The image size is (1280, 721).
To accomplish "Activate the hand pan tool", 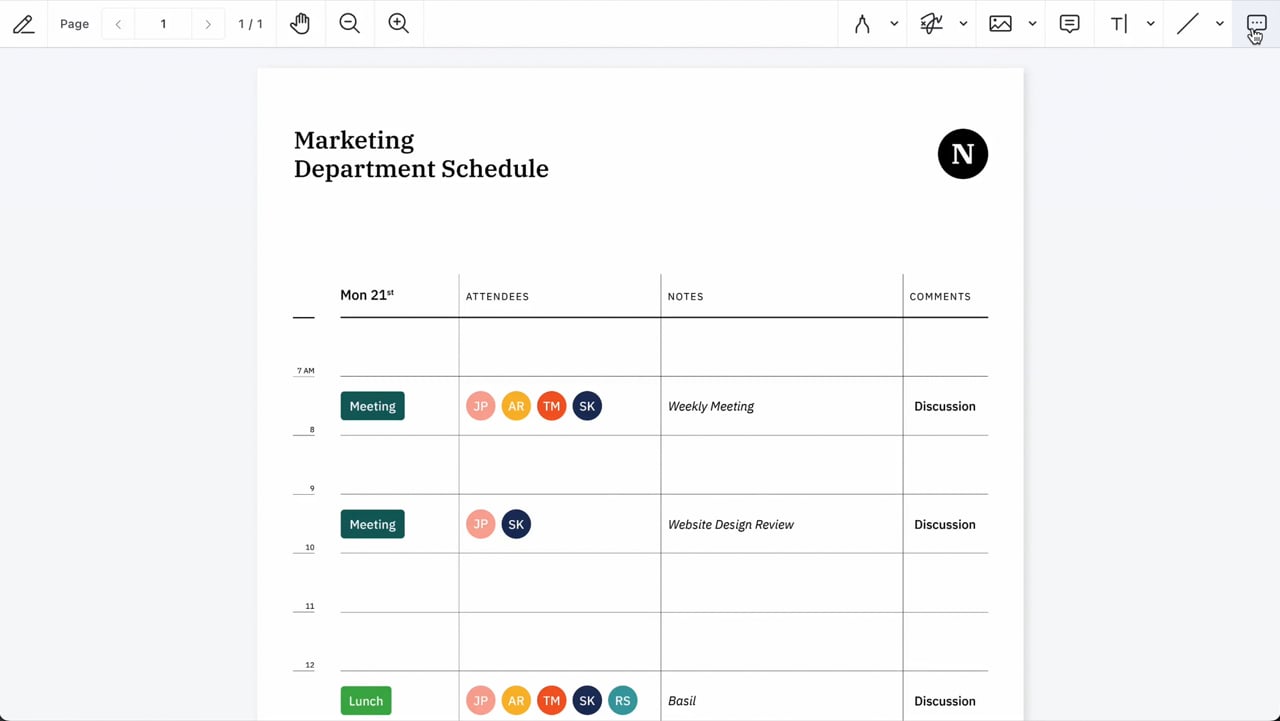I will tap(300, 24).
